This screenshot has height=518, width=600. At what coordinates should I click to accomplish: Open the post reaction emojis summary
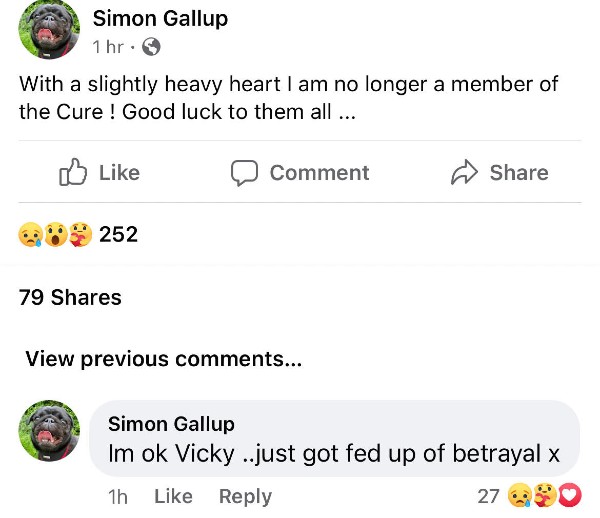tap(55, 235)
